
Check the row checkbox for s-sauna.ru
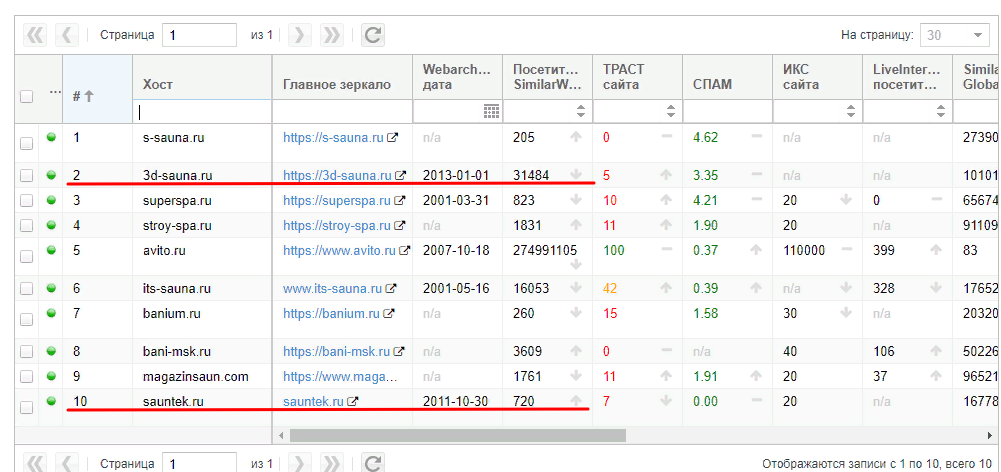(x=26, y=144)
